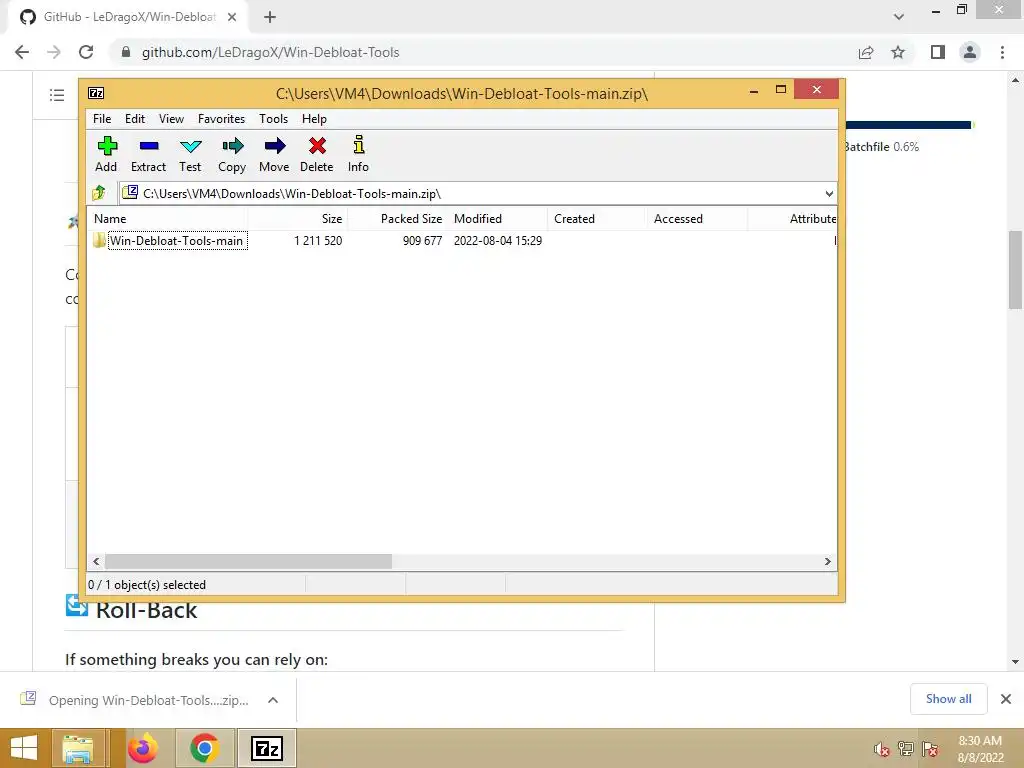1024x768 pixels.
Task: Click the modified date 2022-08-04 15:29
Action: point(498,240)
